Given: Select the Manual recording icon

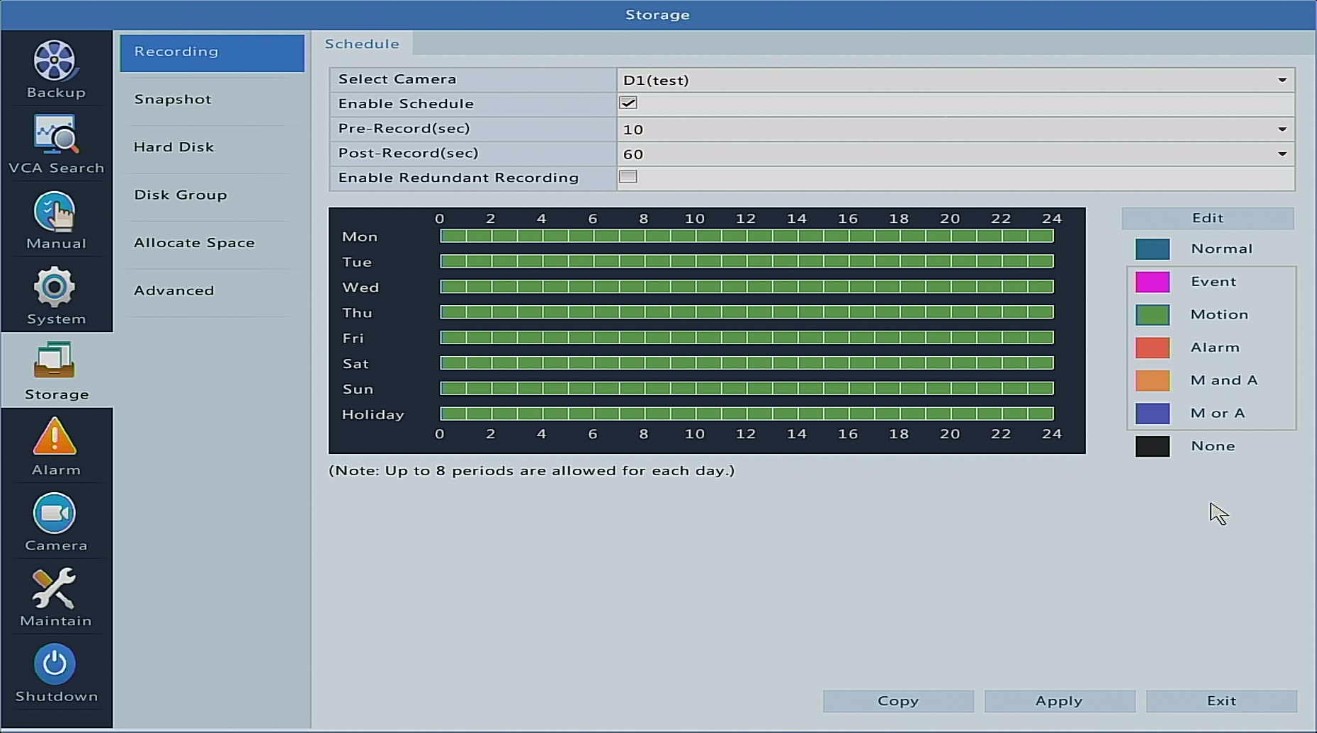Looking at the screenshot, I should [55, 212].
